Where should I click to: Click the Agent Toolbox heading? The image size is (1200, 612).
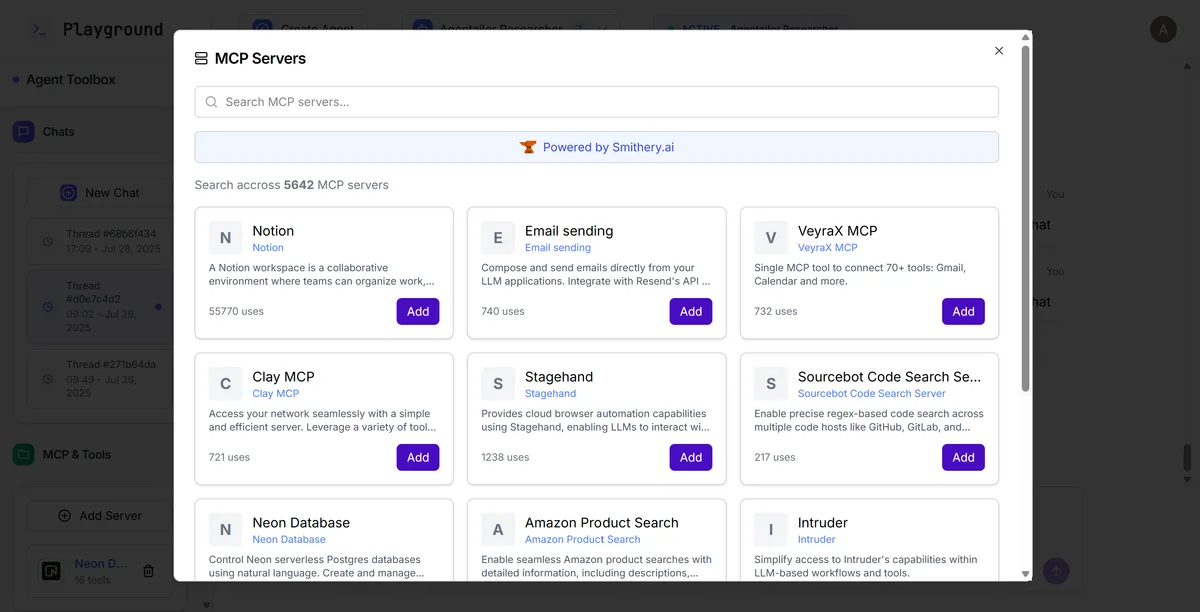71,79
